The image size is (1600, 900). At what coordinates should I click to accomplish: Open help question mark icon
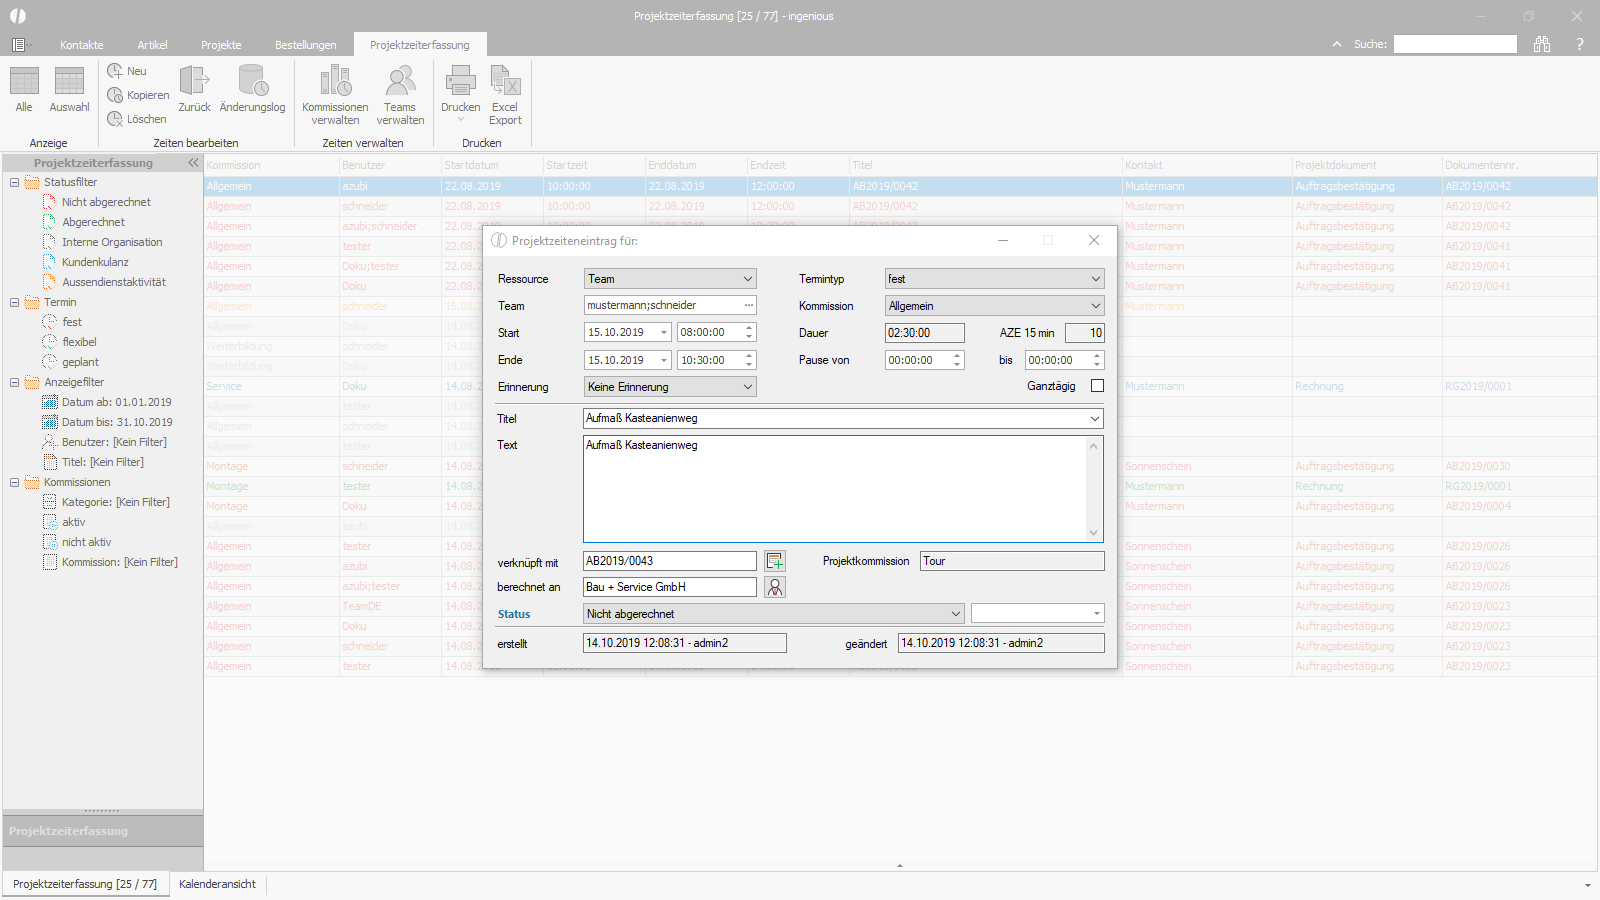coord(1580,44)
